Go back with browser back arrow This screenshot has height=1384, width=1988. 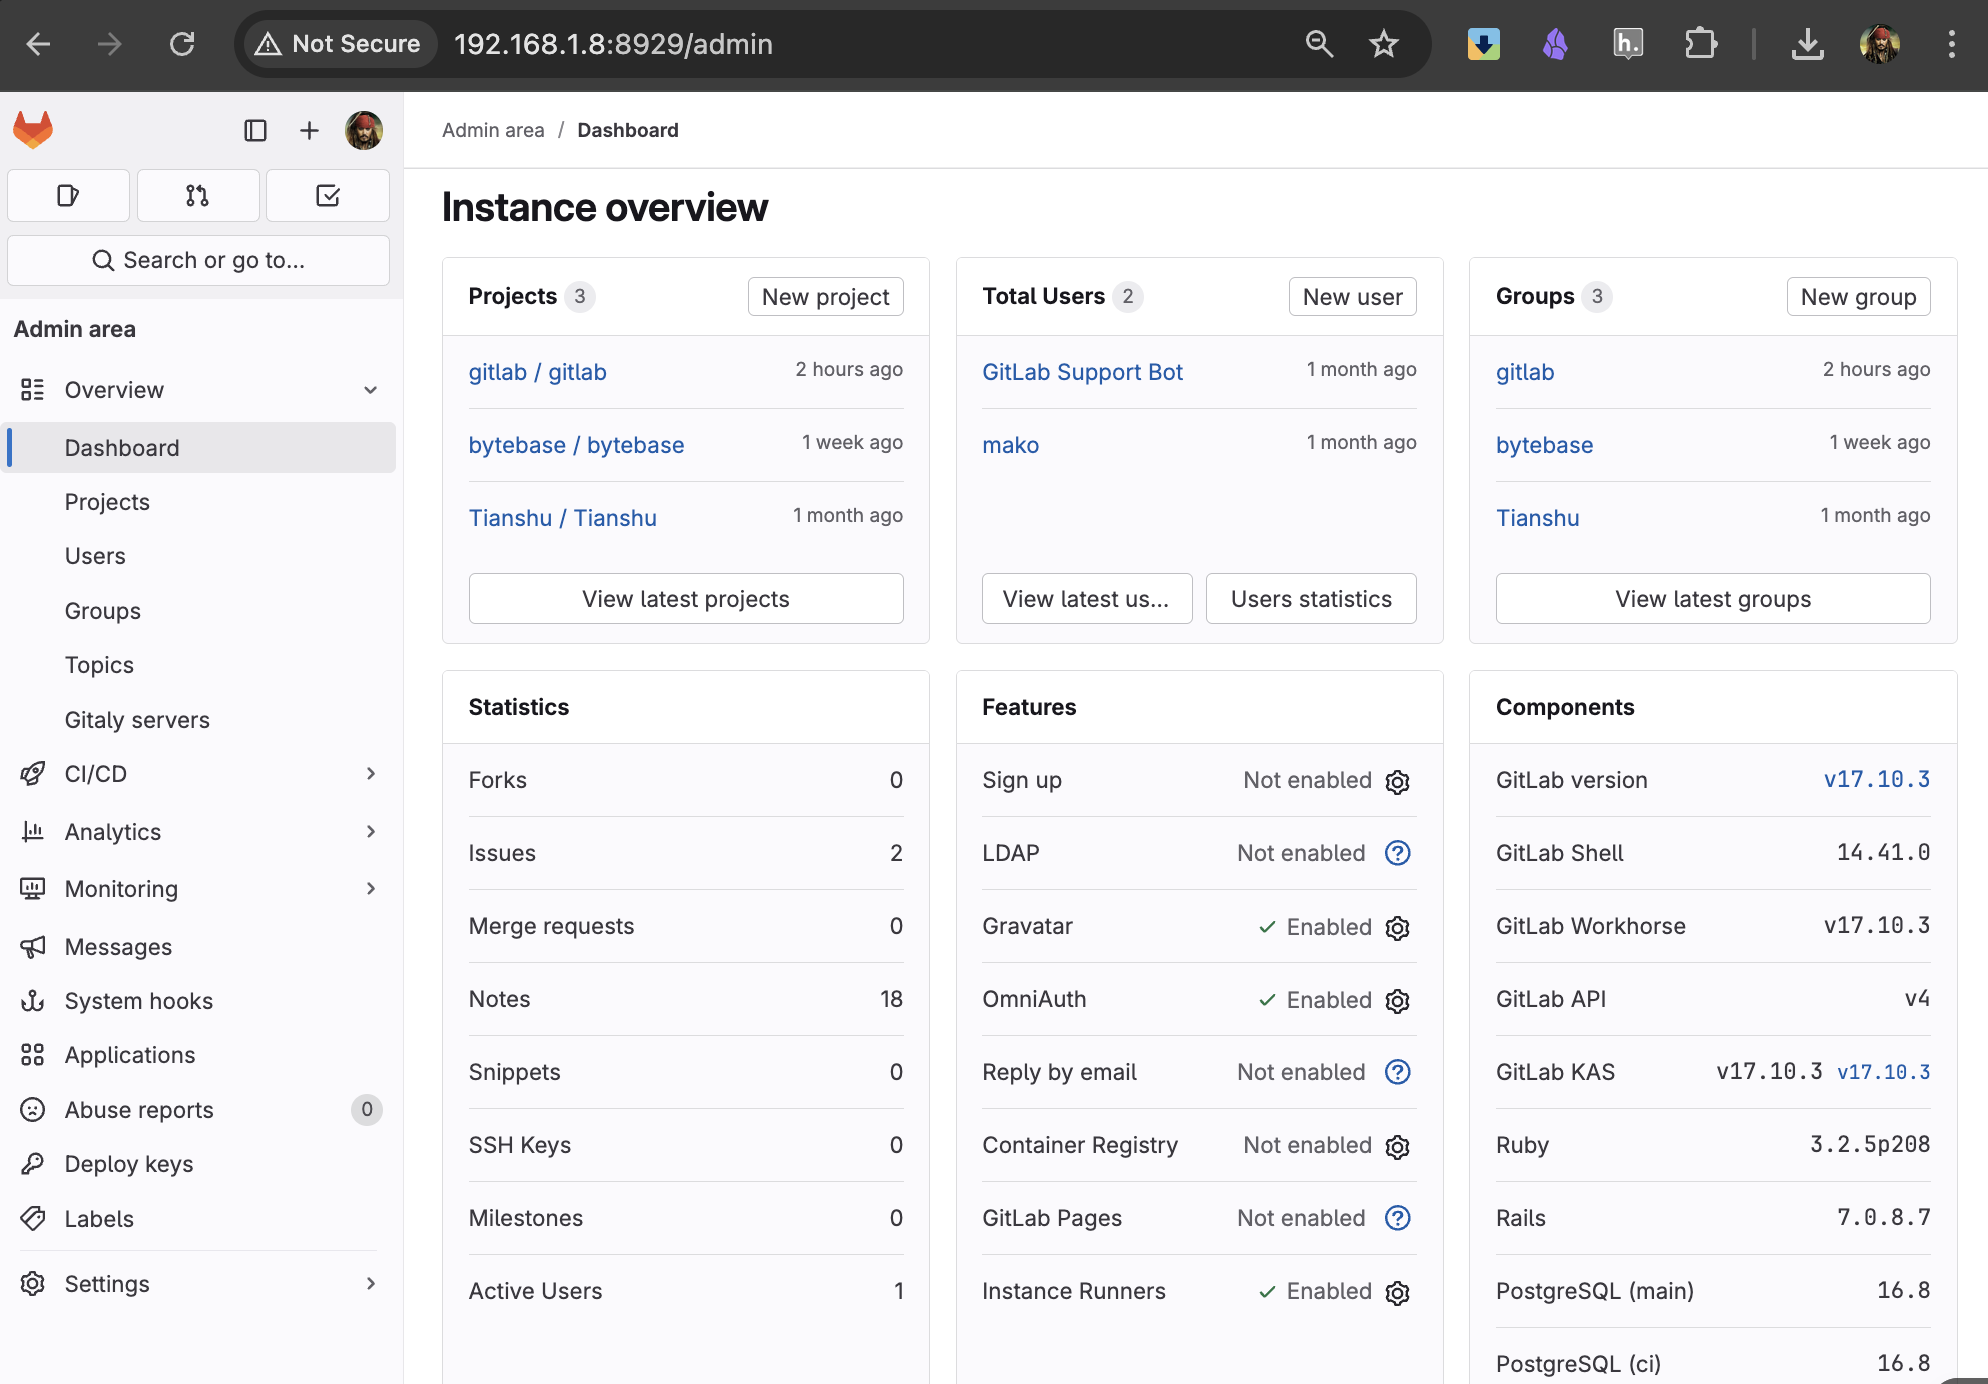(38, 44)
